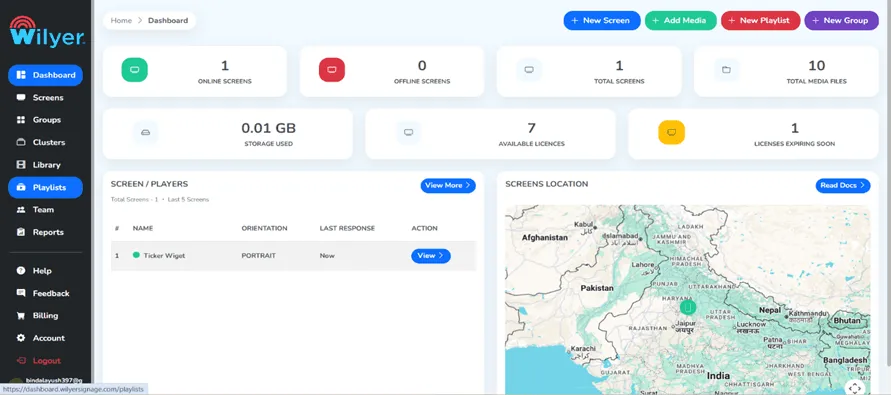Click the Offline Screens stat card
Viewport: 891px width, 395px height.
point(392,72)
